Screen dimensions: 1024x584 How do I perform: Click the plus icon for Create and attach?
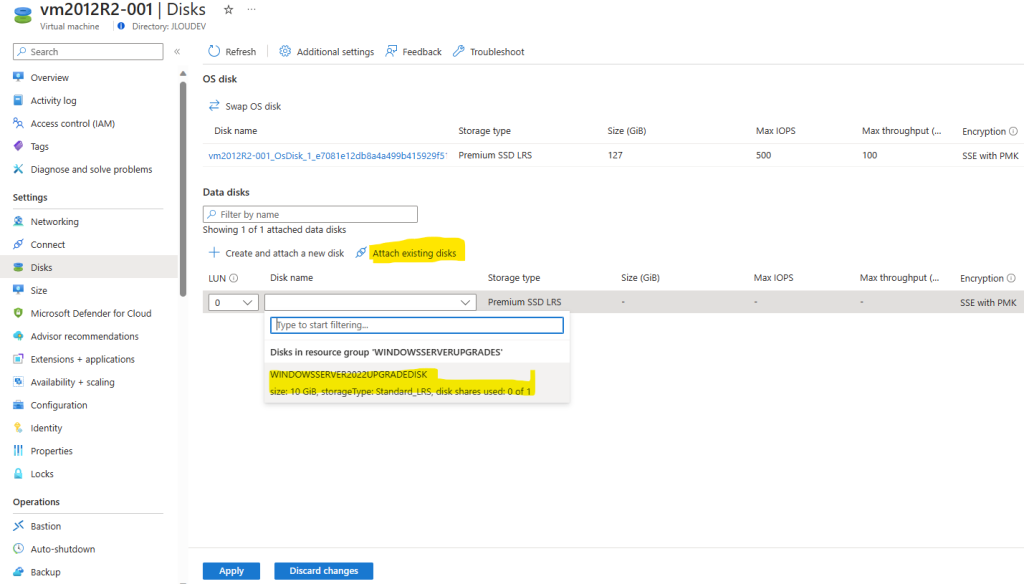214,252
